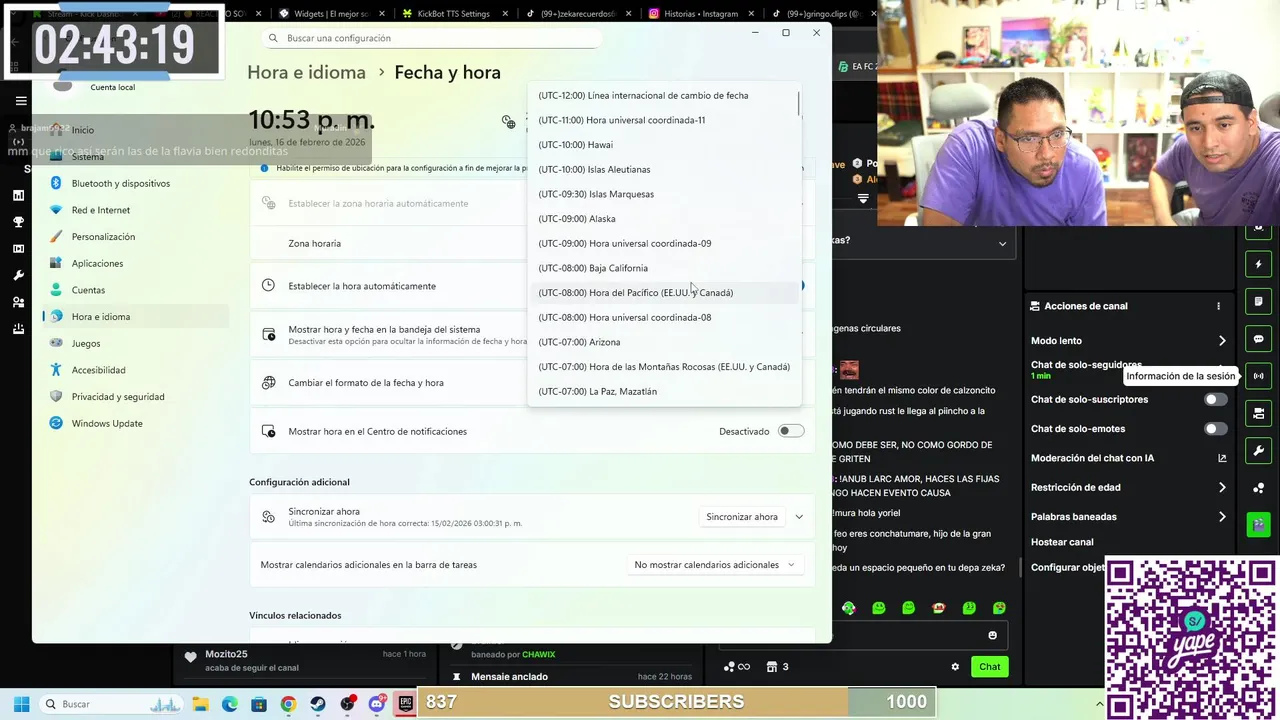Expand Palabras baneadas options

[x=1222, y=517]
